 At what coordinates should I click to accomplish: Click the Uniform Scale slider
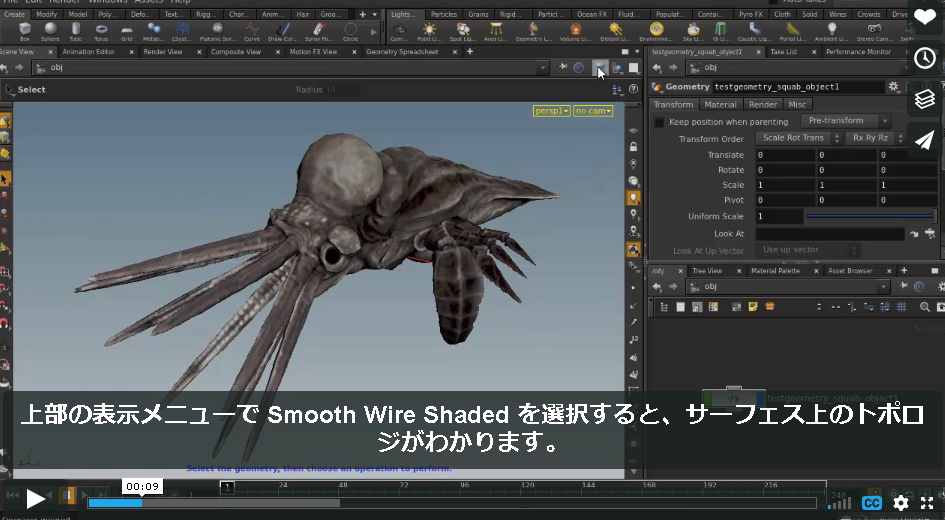[871, 216]
